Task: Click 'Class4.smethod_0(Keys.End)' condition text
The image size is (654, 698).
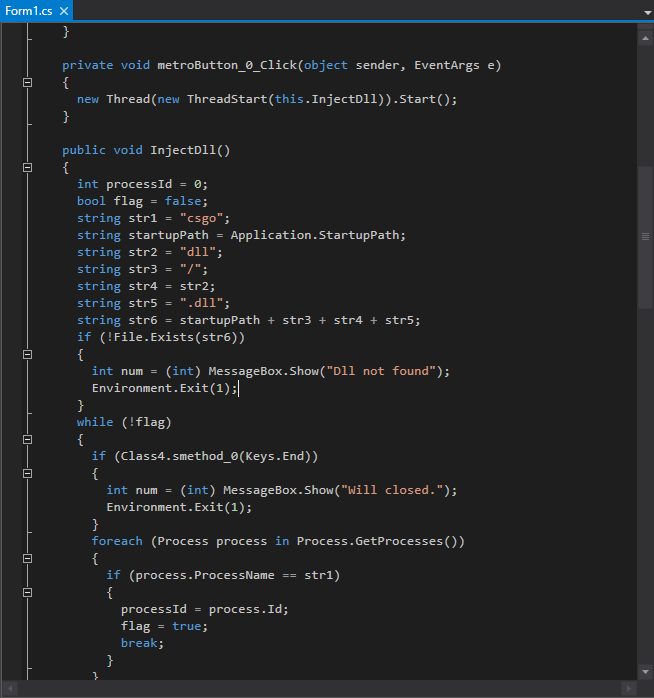Action: click(216, 456)
